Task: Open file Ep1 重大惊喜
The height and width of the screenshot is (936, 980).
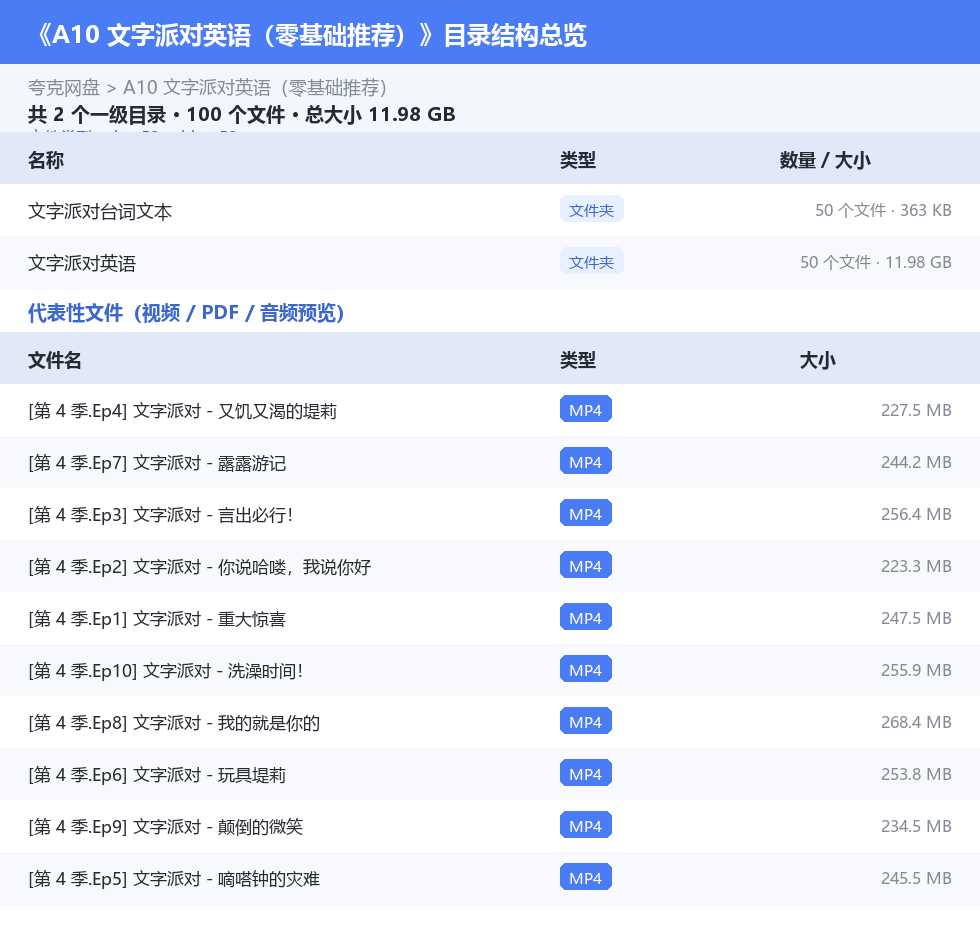Action: click(157, 619)
